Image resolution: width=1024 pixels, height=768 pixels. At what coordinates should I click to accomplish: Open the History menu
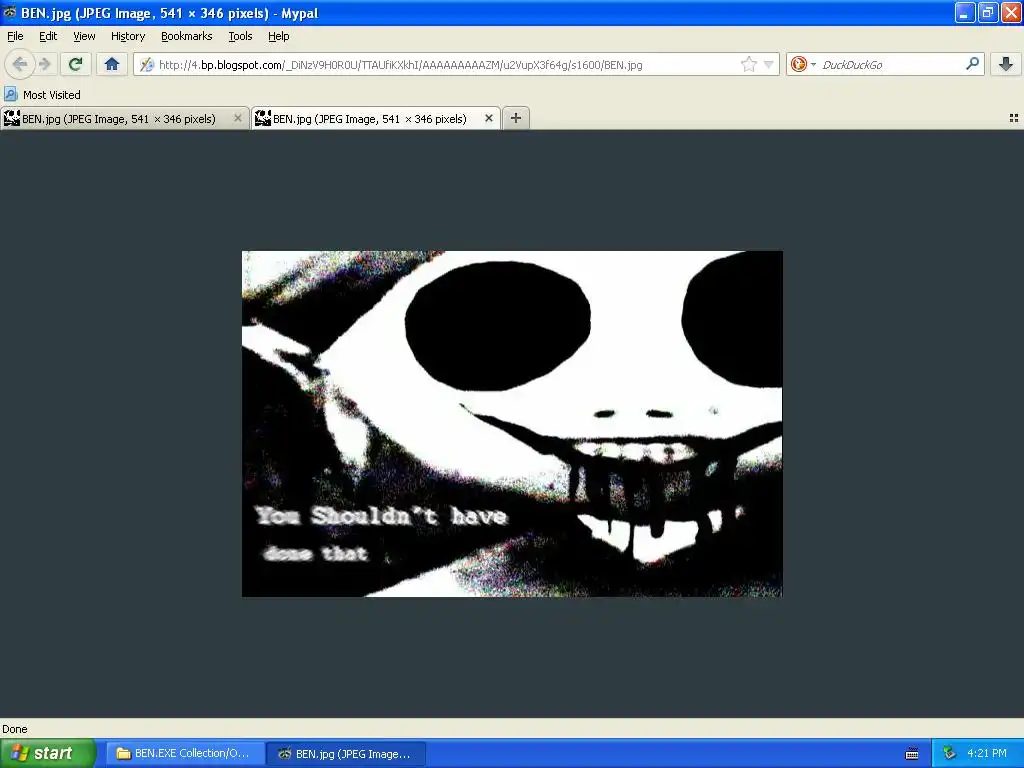128,36
